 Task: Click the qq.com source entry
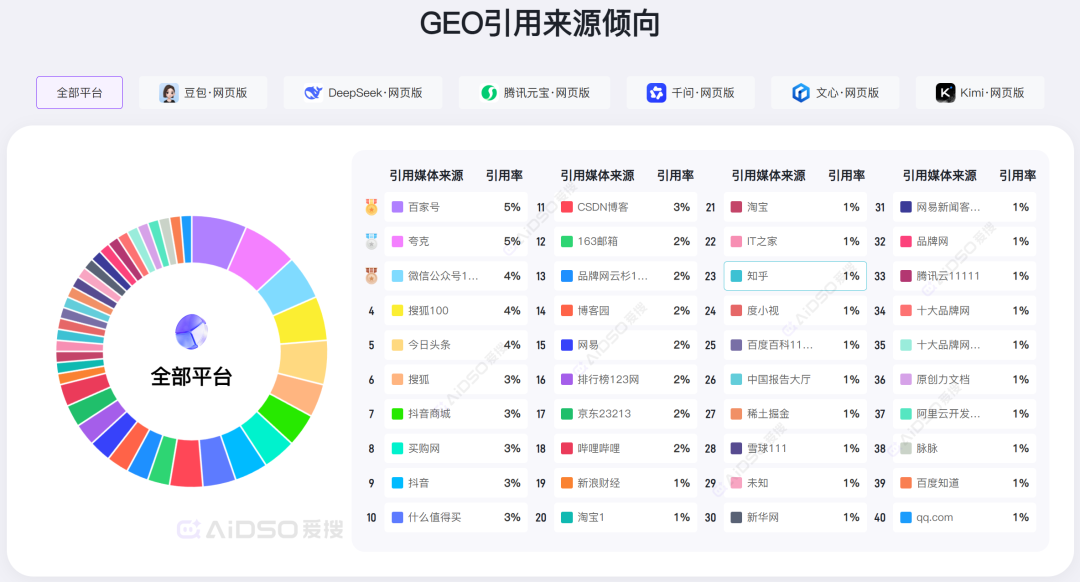(934, 518)
